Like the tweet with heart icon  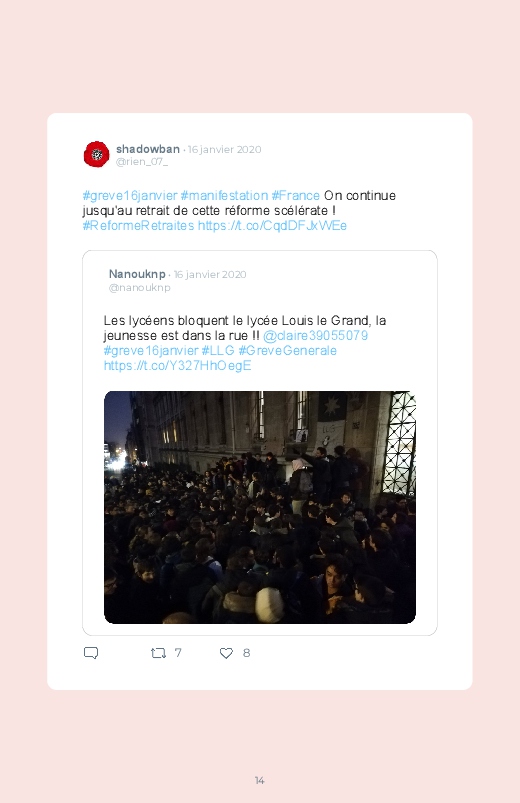click(226, 653)
